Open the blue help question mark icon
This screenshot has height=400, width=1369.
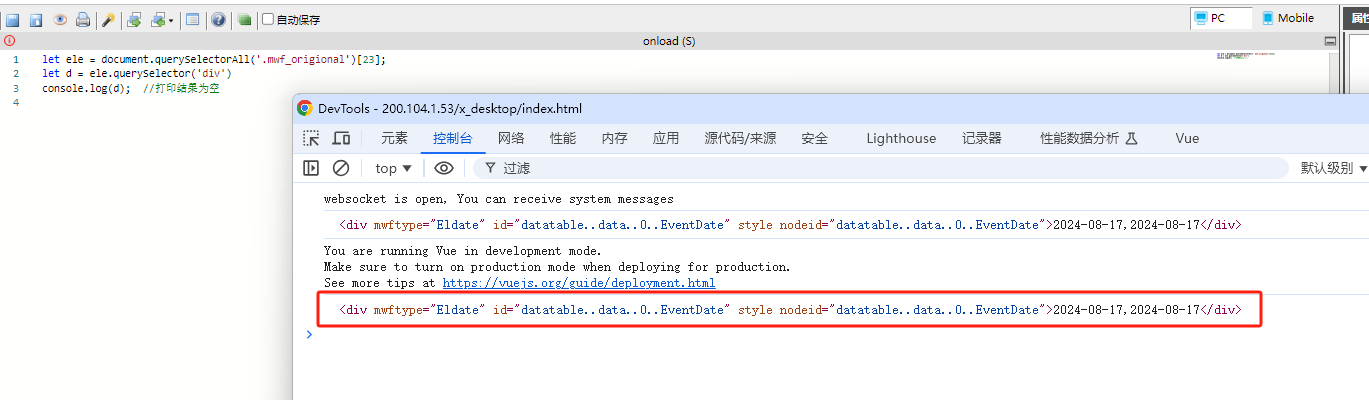[218, 20]
